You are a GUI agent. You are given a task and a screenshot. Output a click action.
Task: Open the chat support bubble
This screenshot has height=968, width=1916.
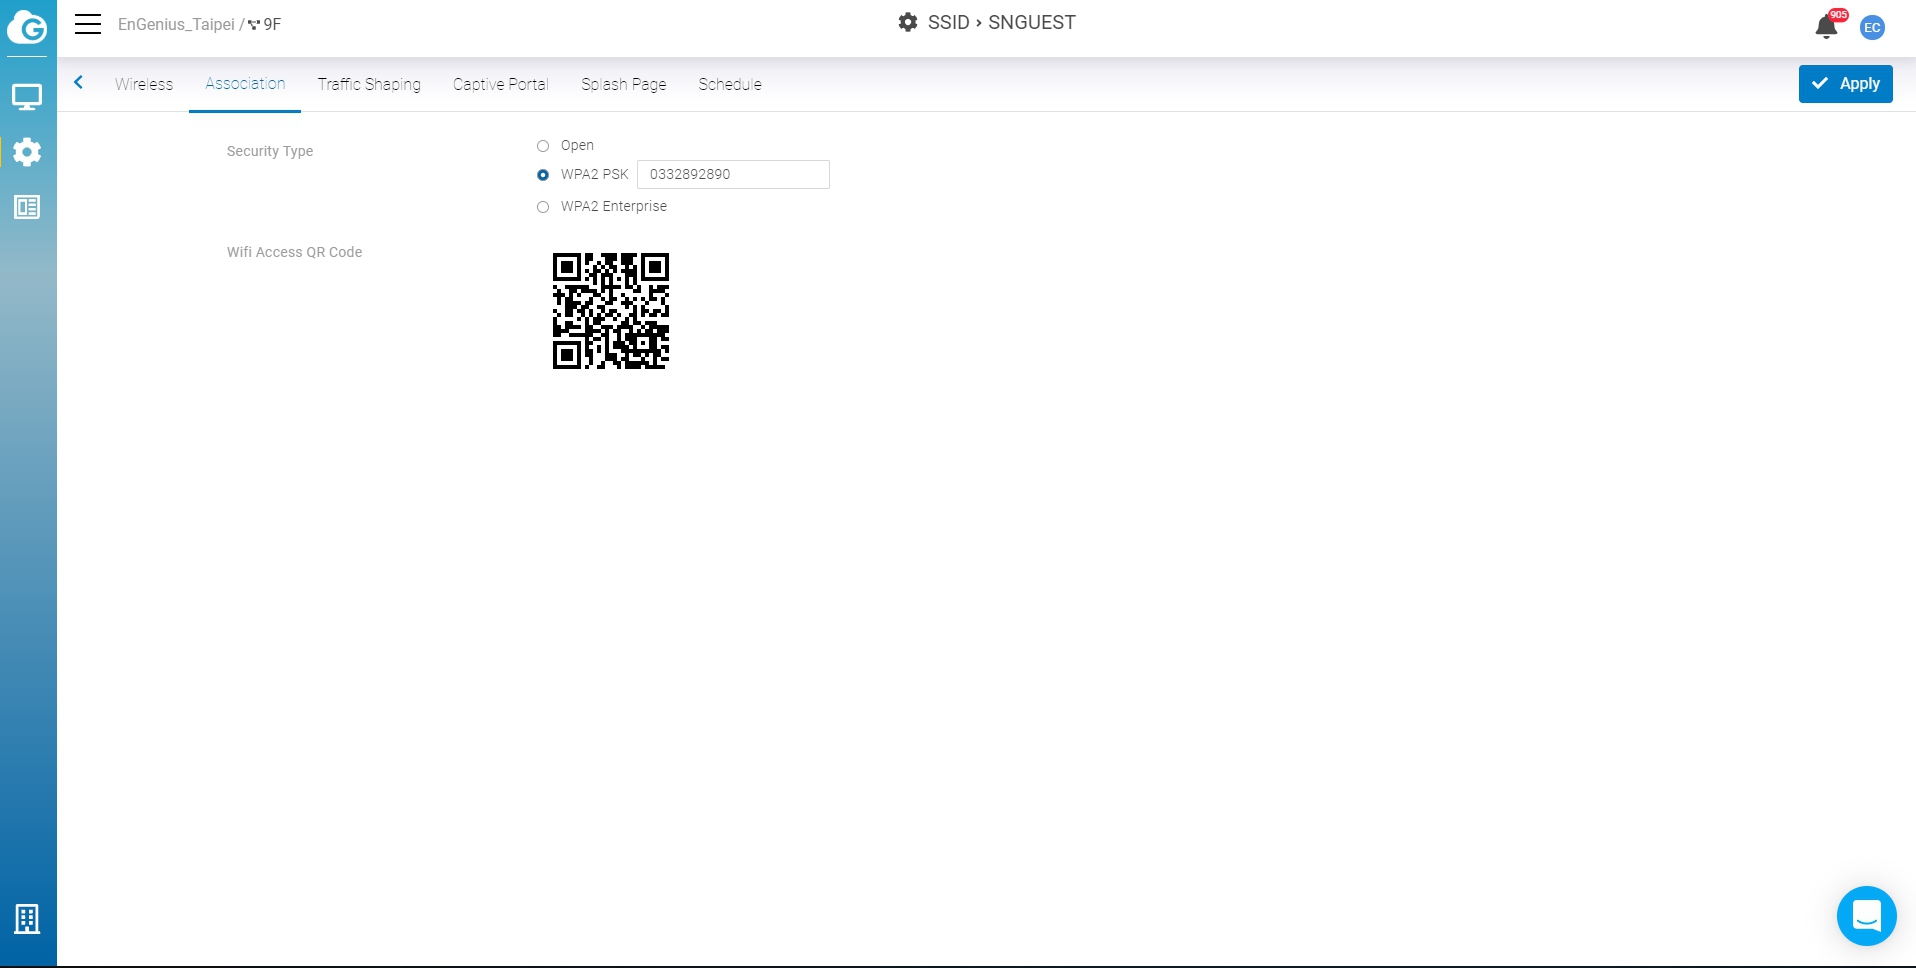1866,915
